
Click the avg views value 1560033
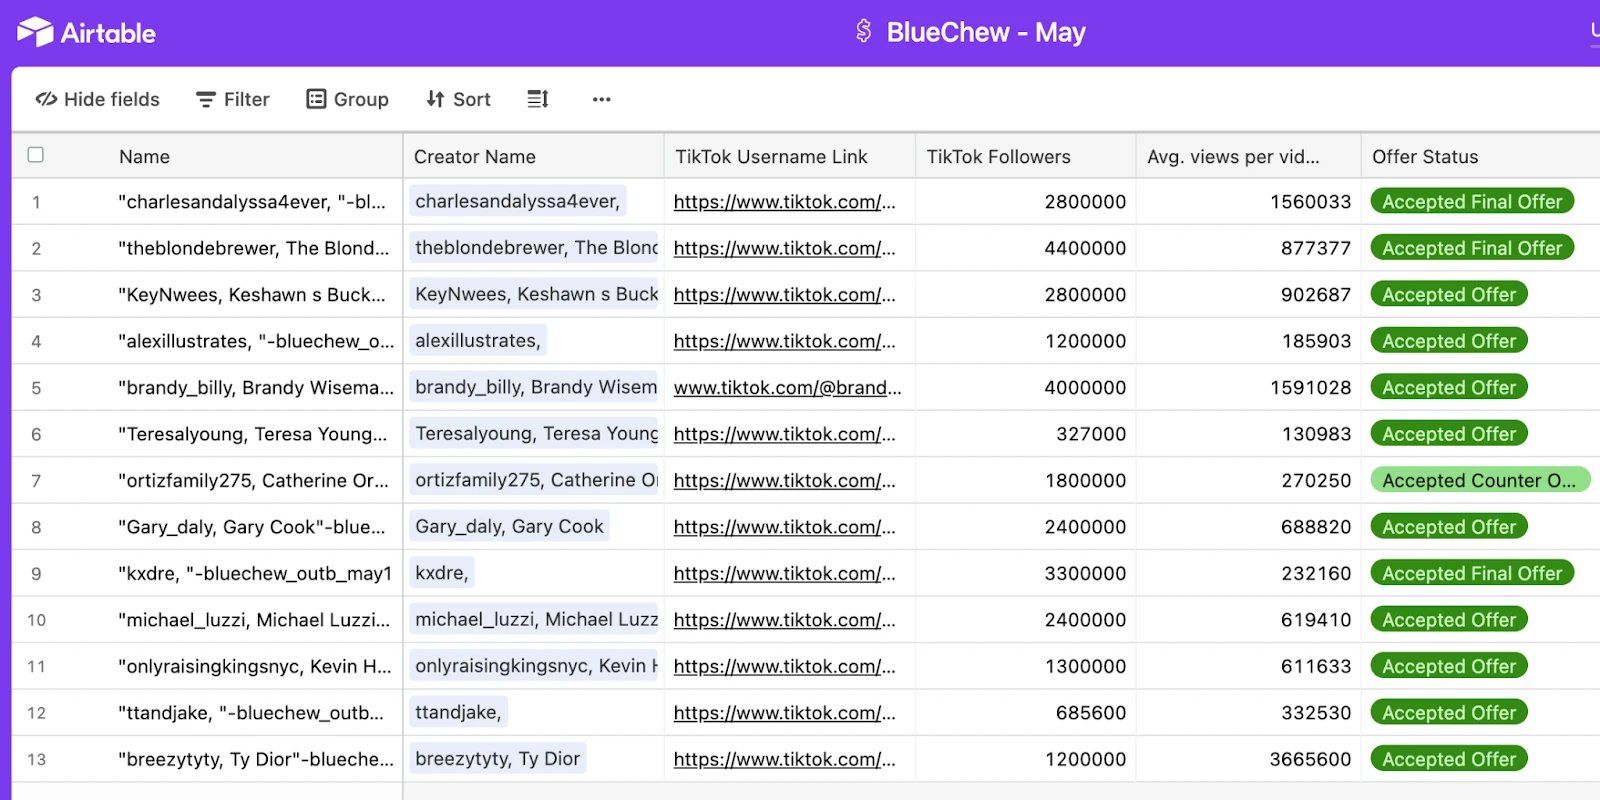click(x=1310, y=202)
